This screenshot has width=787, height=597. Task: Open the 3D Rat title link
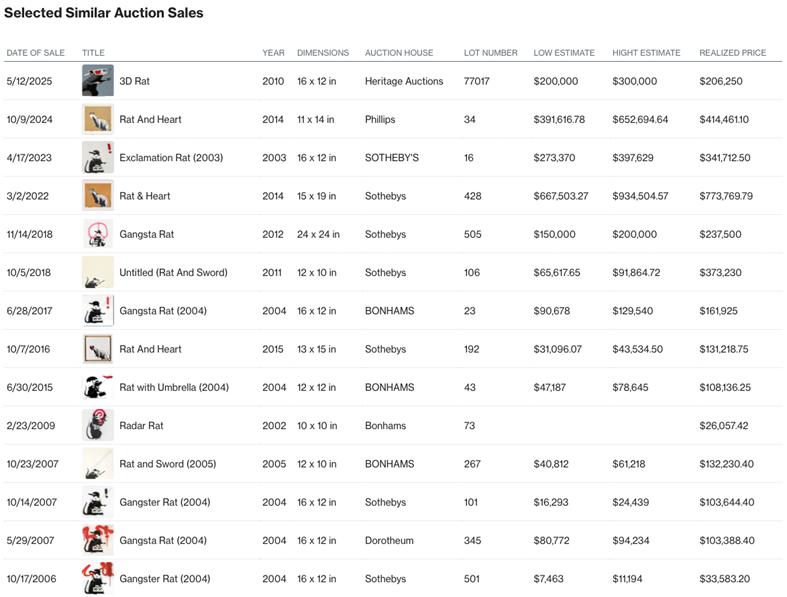click(135, 81)
